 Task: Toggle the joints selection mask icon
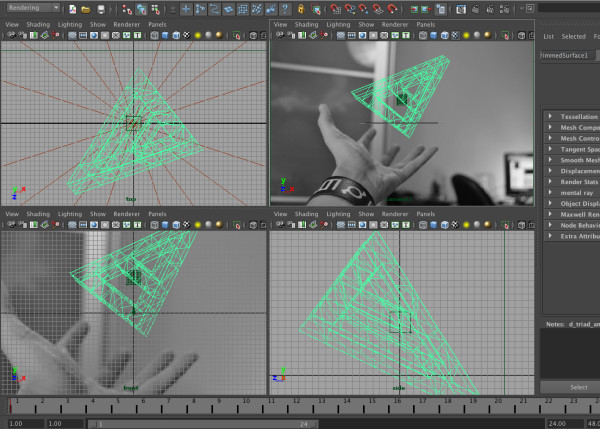click(x=200, y=9)
